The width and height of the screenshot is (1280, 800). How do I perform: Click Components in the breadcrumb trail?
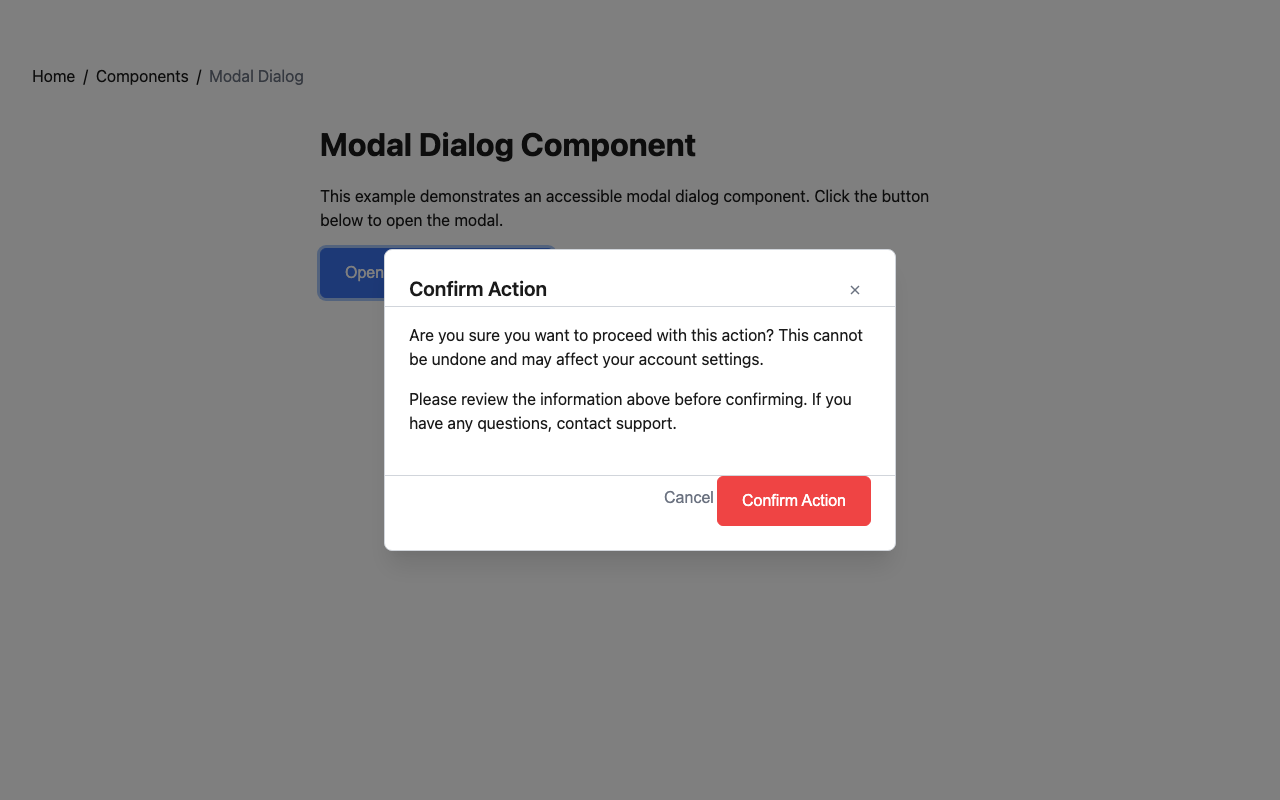point(142,76)
